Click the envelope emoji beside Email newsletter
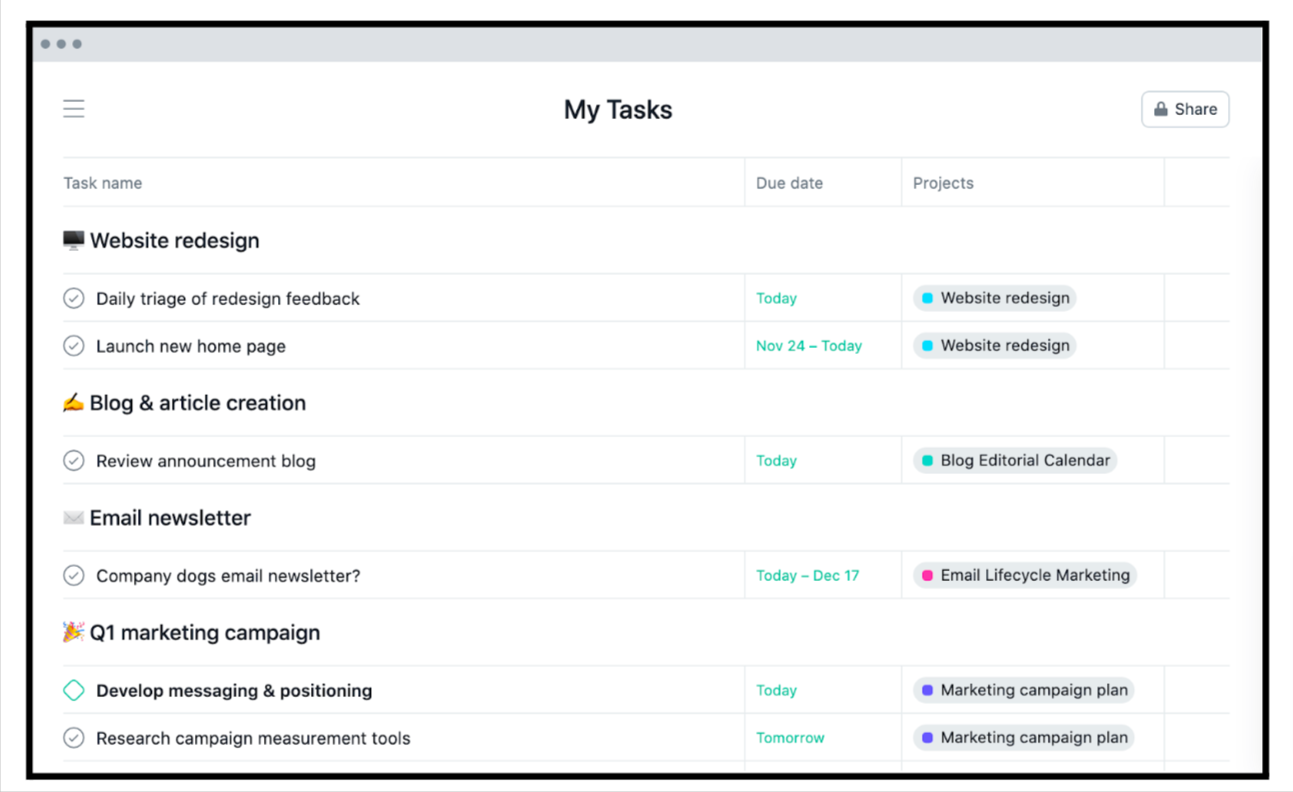The image size is (1293, 792). (73, 517)
